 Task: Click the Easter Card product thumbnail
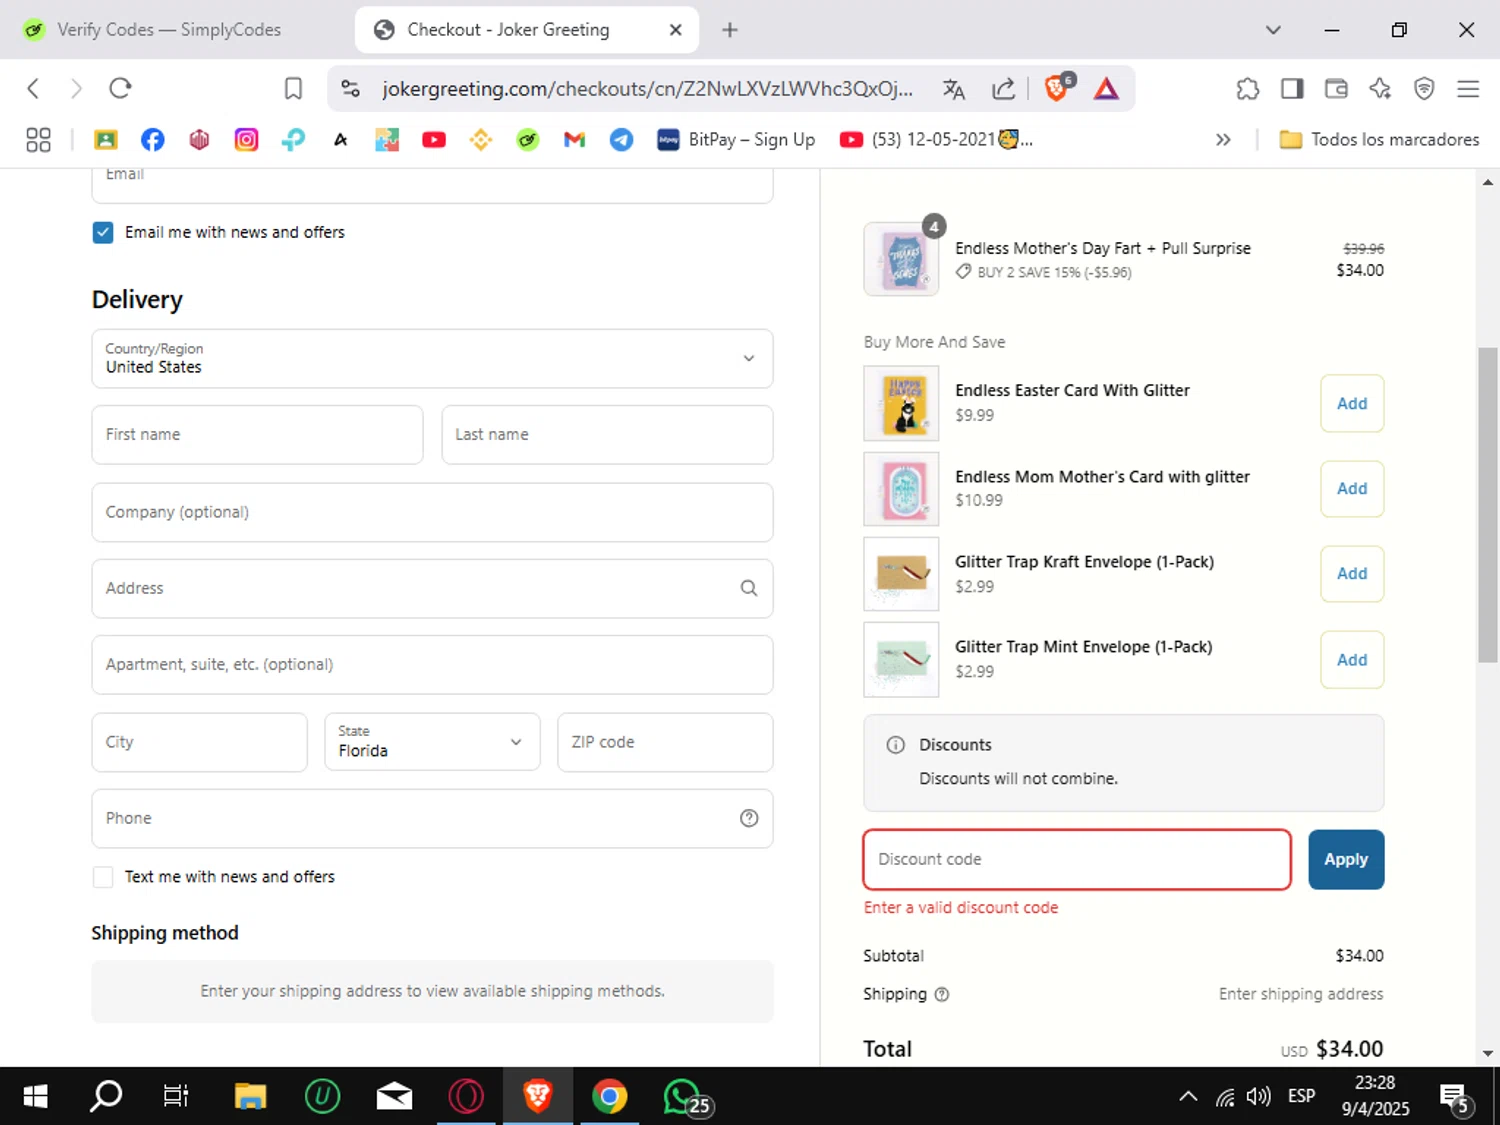[x=901, y=404]
